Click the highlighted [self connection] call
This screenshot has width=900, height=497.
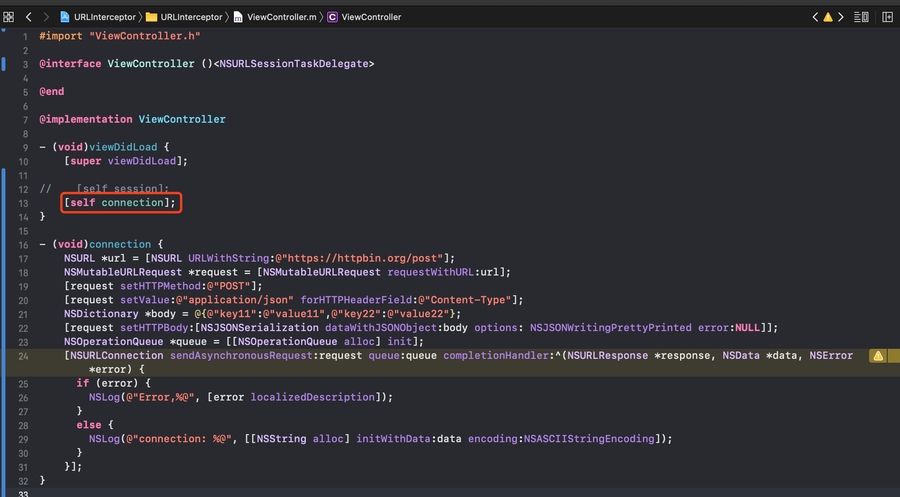(x=120, y=203)
